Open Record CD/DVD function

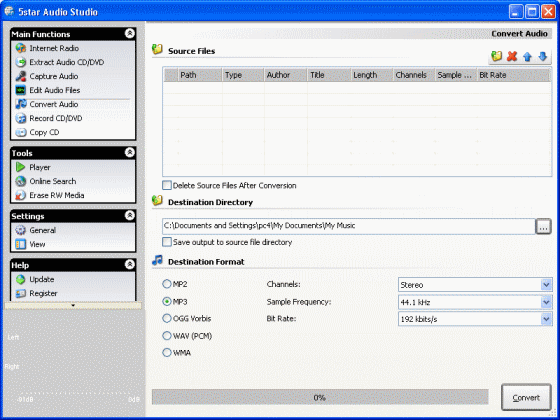coord(56,118)
